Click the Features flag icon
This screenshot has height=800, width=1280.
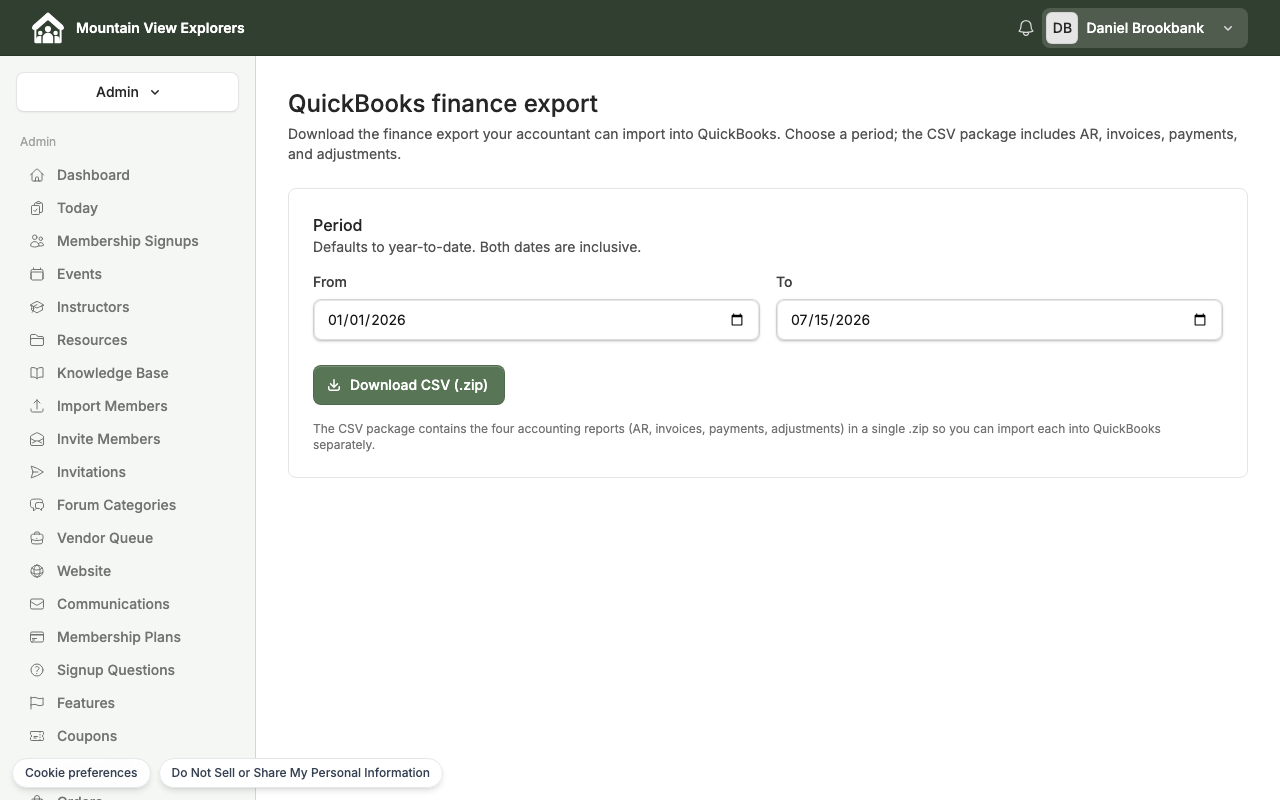coord(37,703)
